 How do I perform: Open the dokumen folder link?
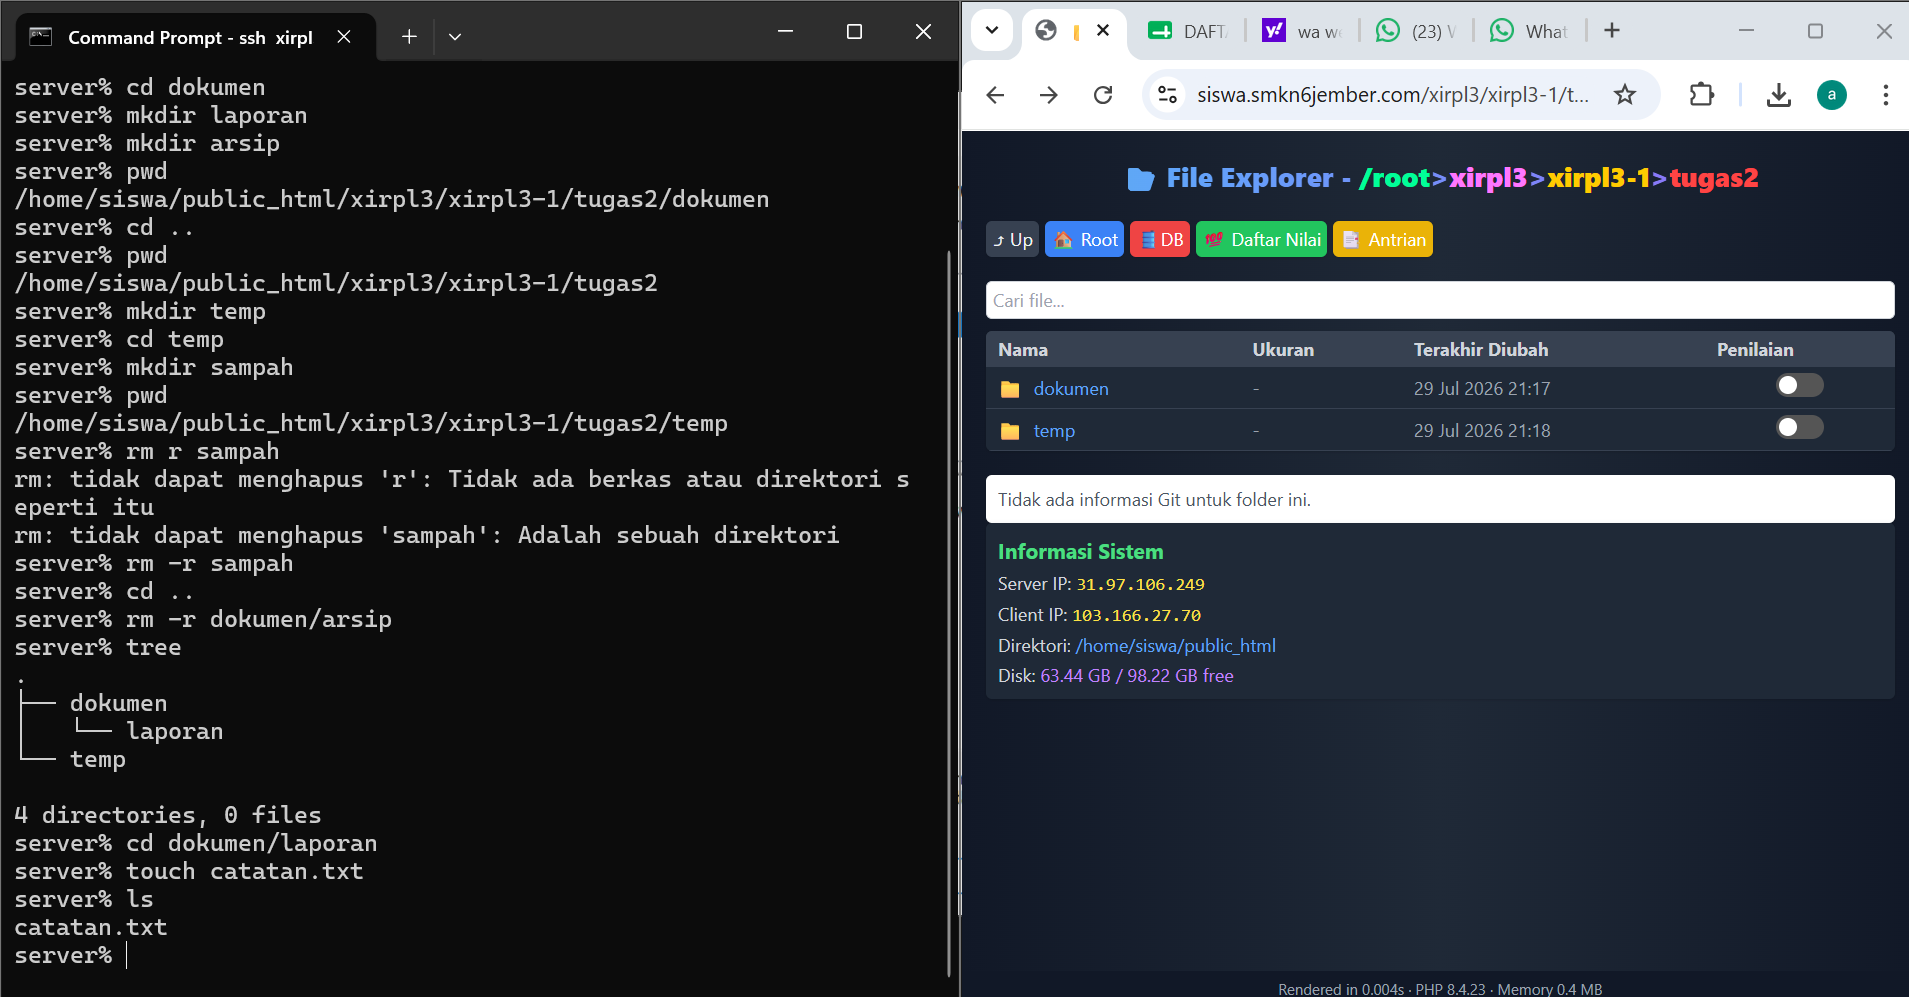pos(1071,389)
